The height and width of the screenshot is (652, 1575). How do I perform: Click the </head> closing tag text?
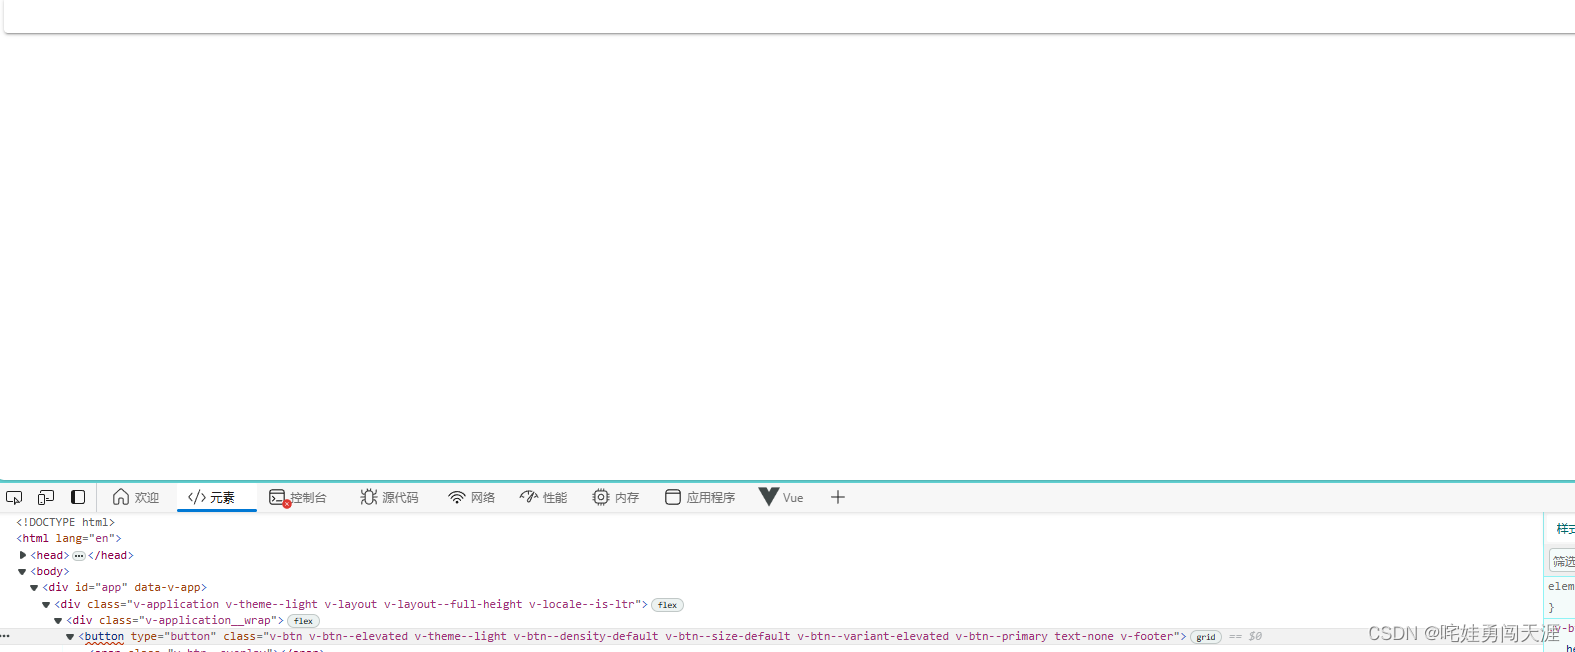tap(111, 555)
